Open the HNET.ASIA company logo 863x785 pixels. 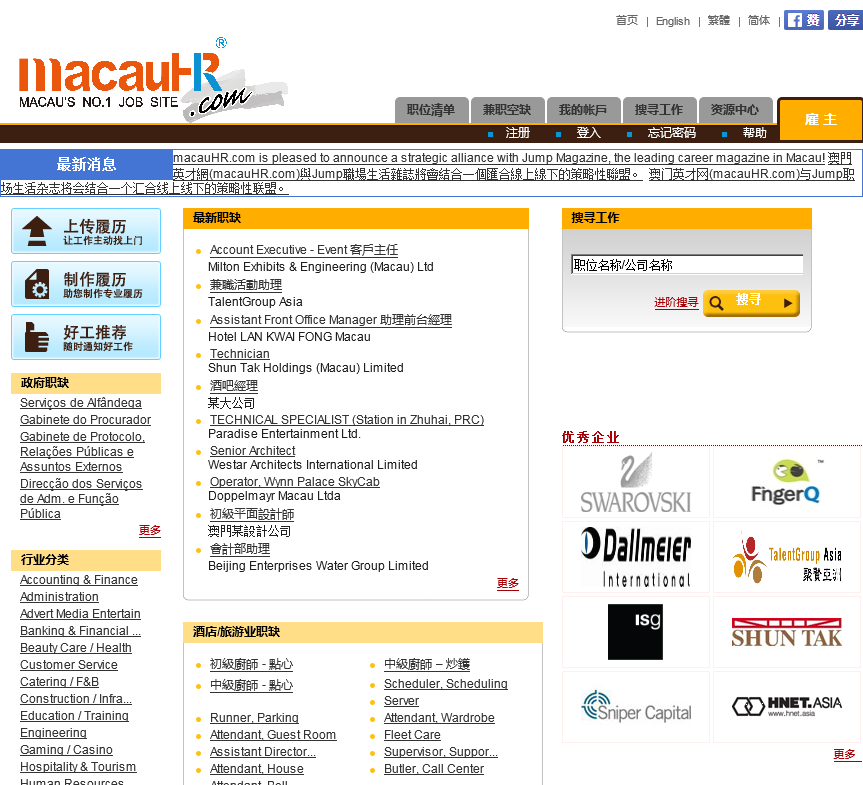pyautogui.click(x=786, y=707)
